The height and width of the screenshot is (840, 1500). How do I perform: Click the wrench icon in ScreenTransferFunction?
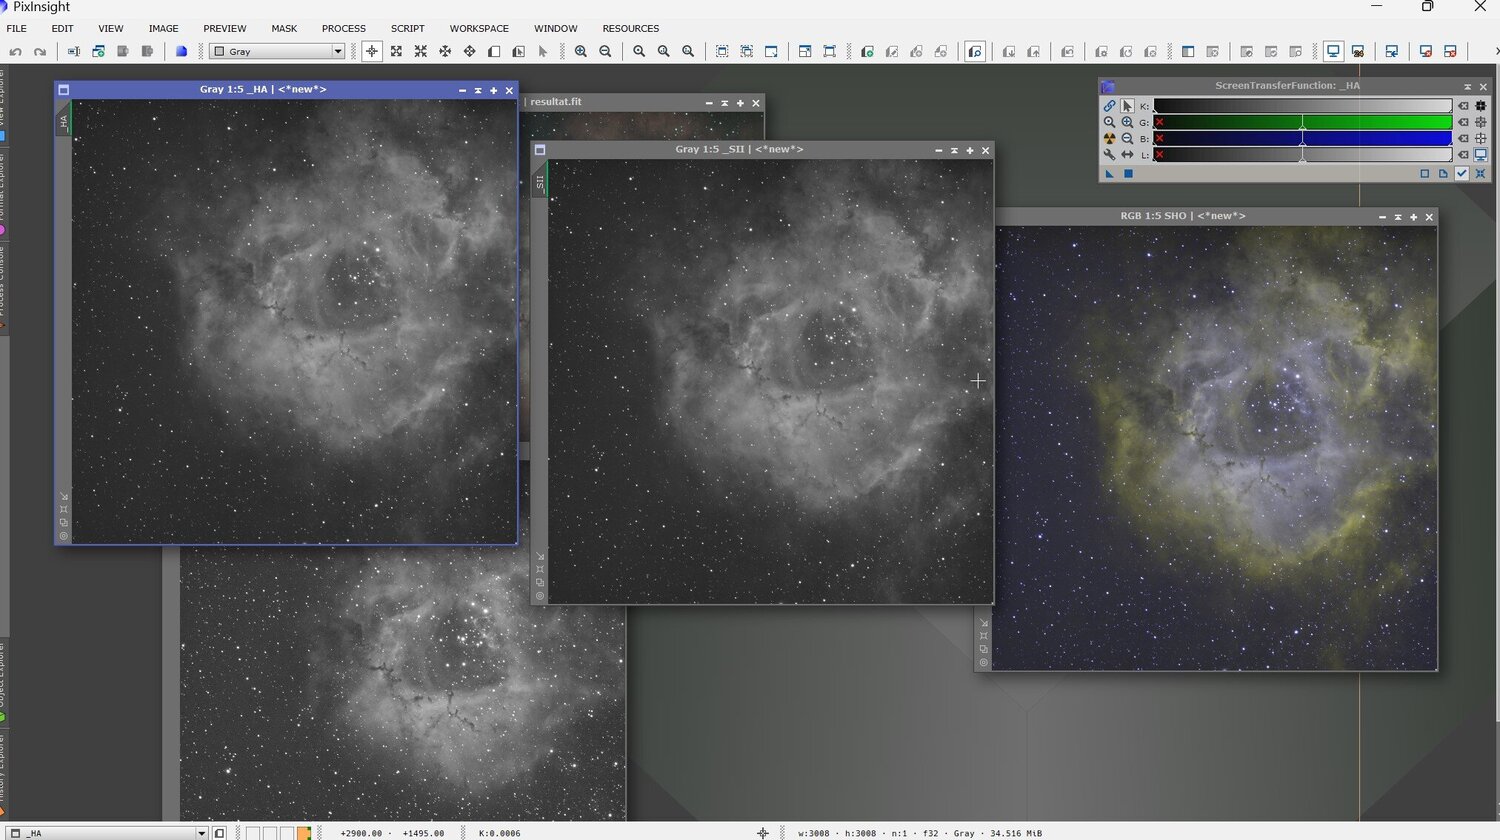1109,155
